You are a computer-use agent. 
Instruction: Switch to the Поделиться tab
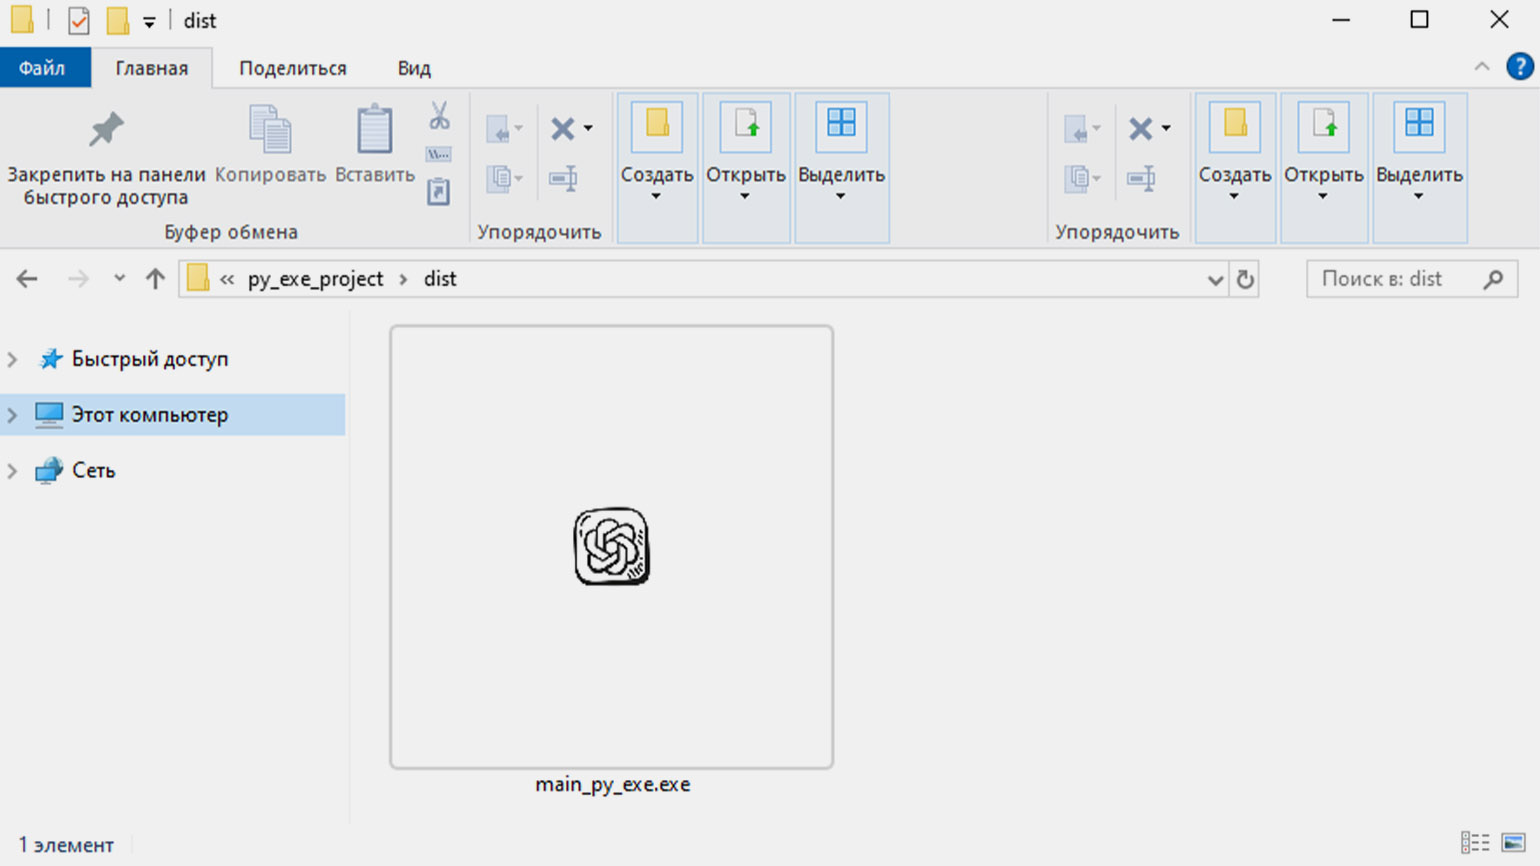[293, 68]
